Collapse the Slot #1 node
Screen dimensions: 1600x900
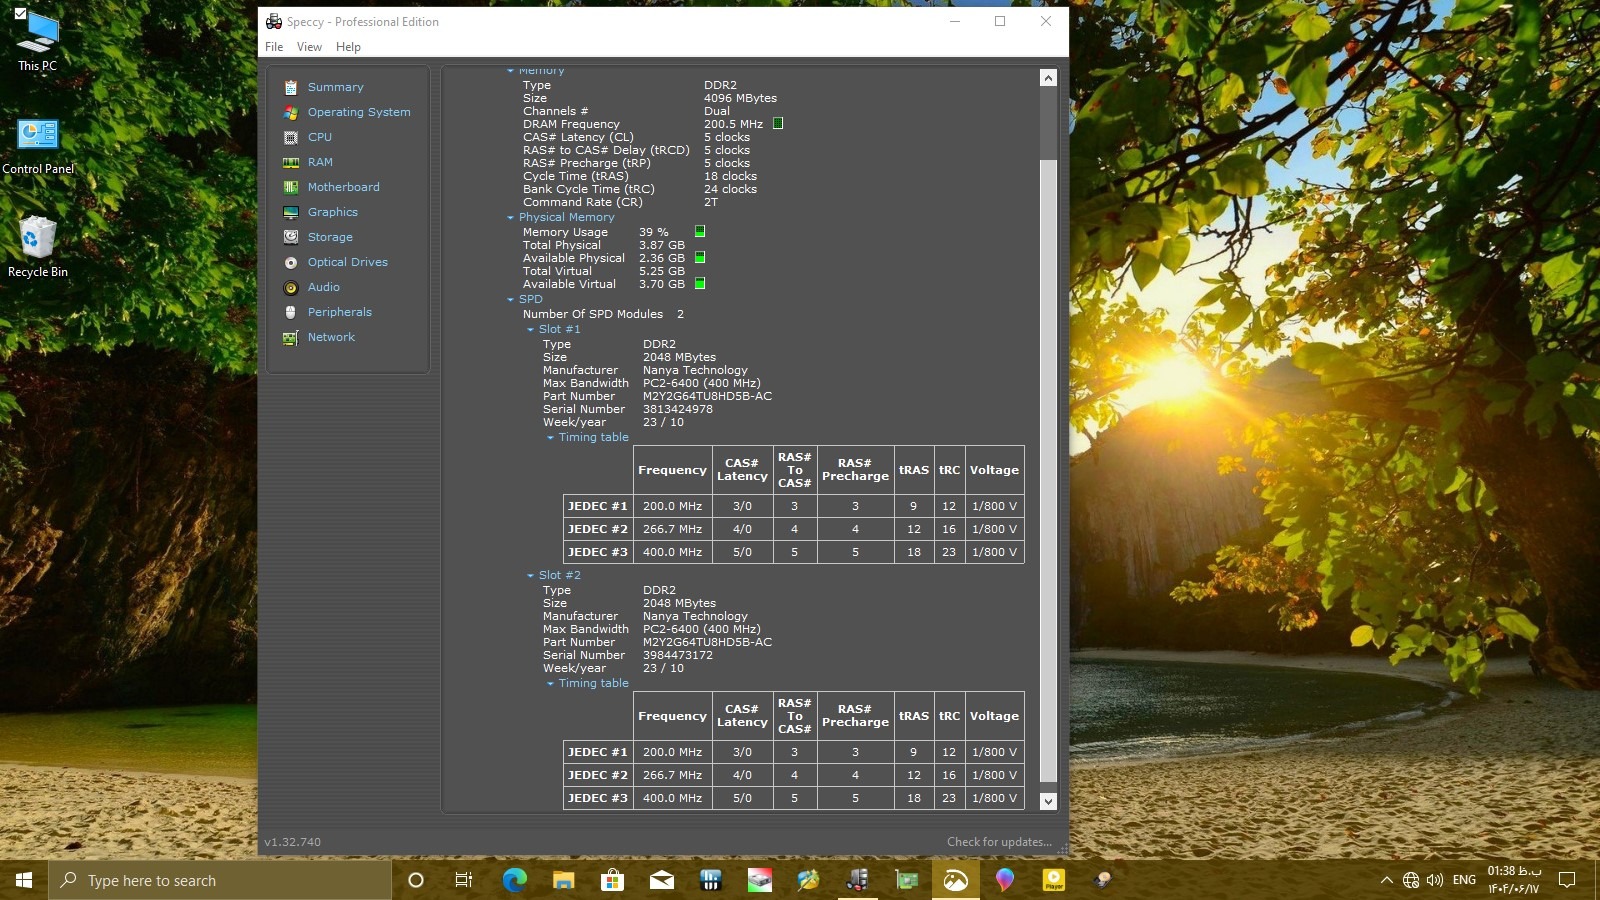pos(530,329)
